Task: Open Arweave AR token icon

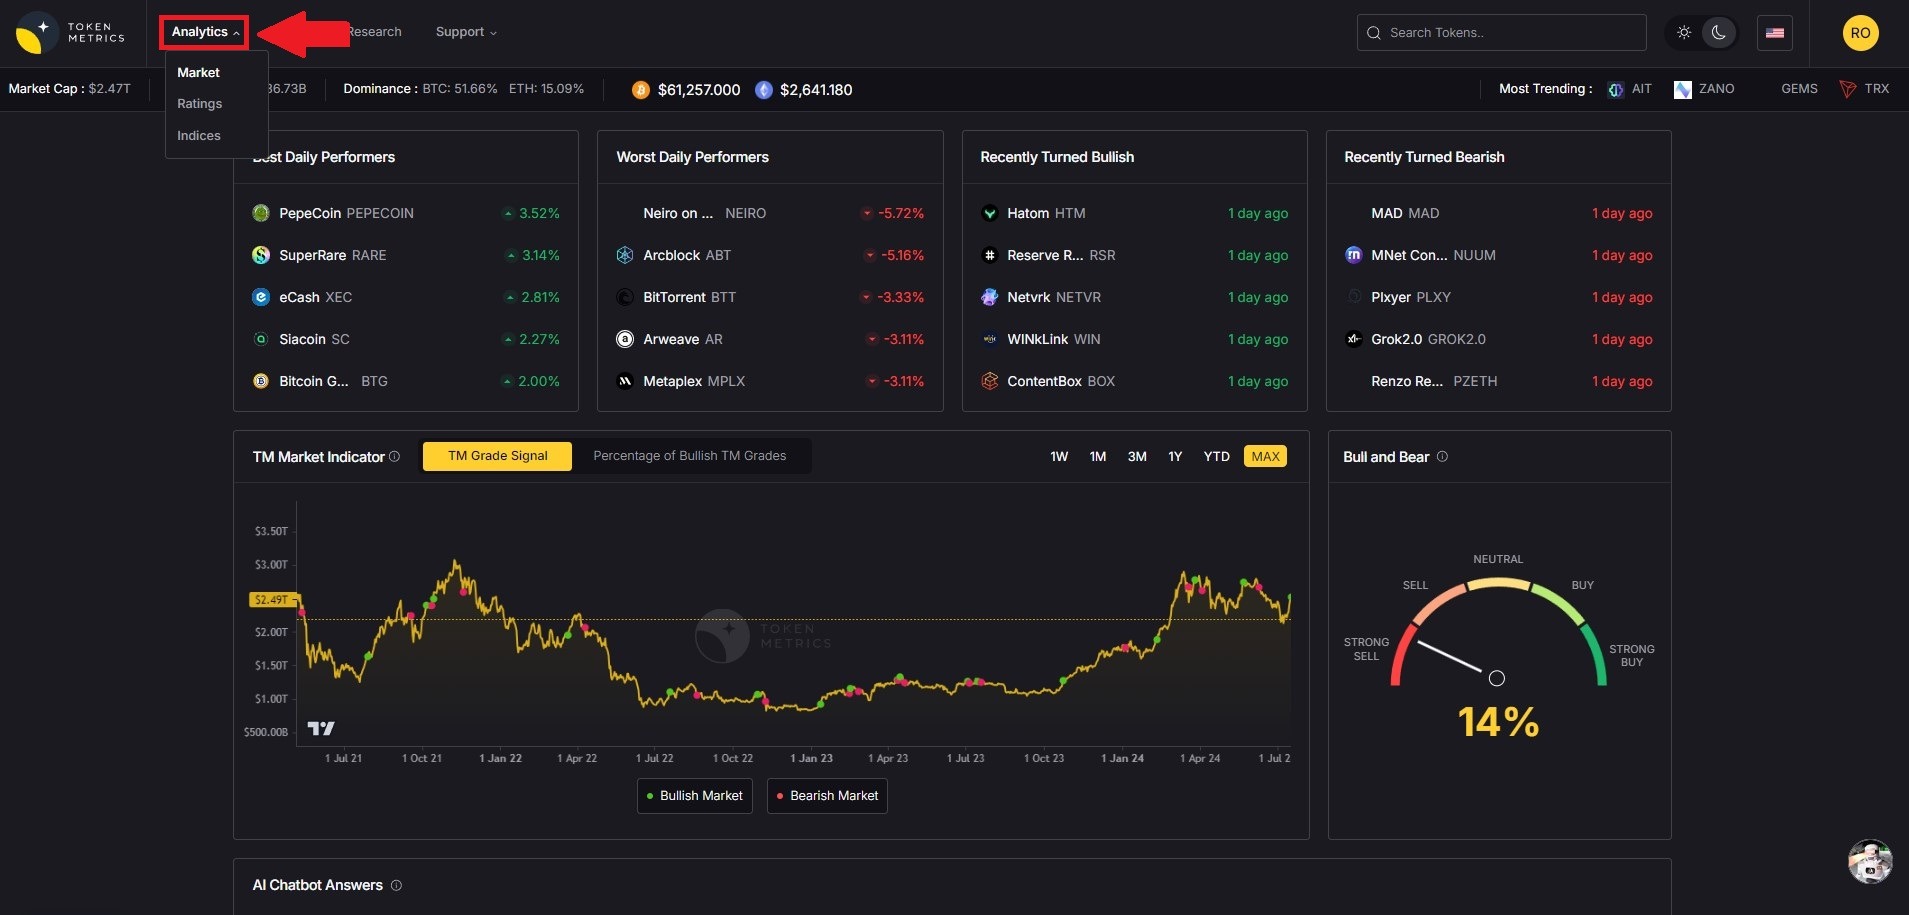Action: point(625,339)
